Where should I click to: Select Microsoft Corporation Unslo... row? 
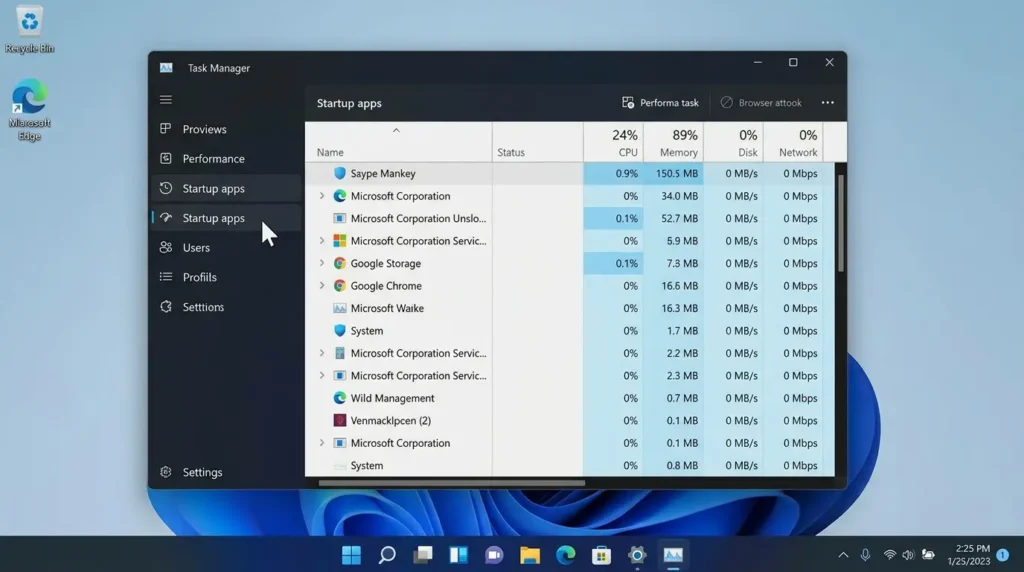click(569, 218)
